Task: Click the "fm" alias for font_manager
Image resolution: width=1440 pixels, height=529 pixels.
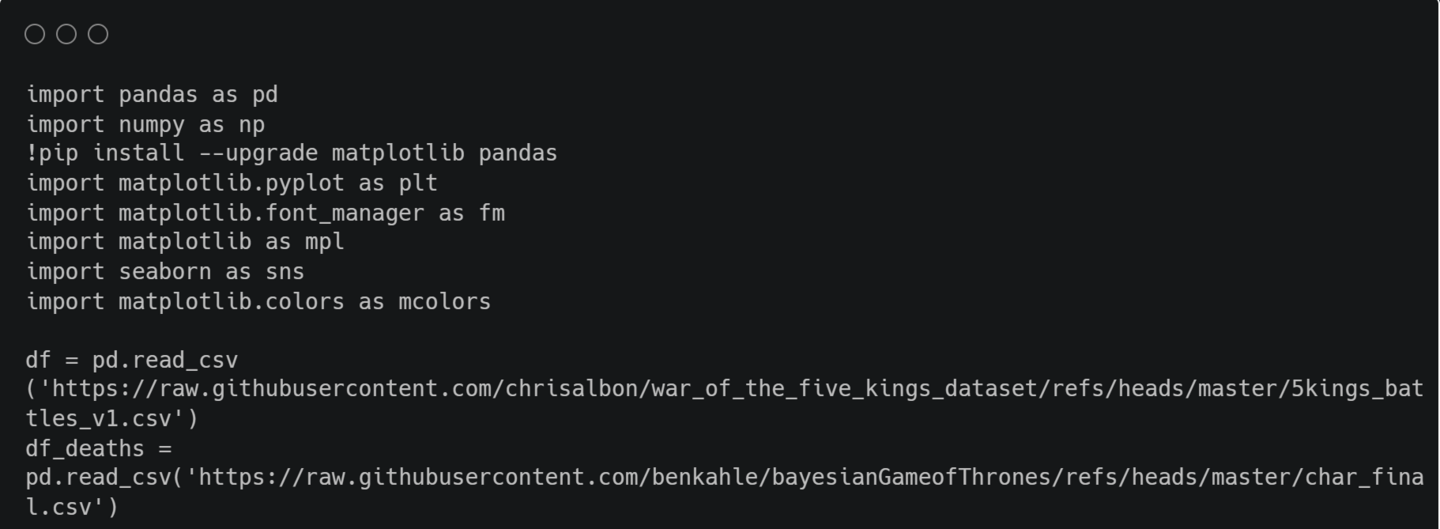Action: [491, 213]
